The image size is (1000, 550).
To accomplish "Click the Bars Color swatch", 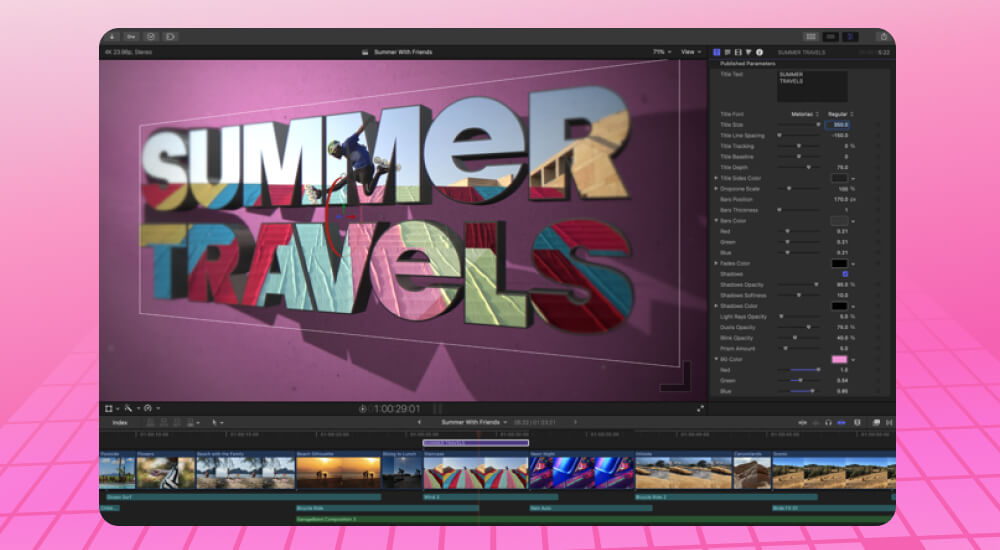I will tap(839, 221).
